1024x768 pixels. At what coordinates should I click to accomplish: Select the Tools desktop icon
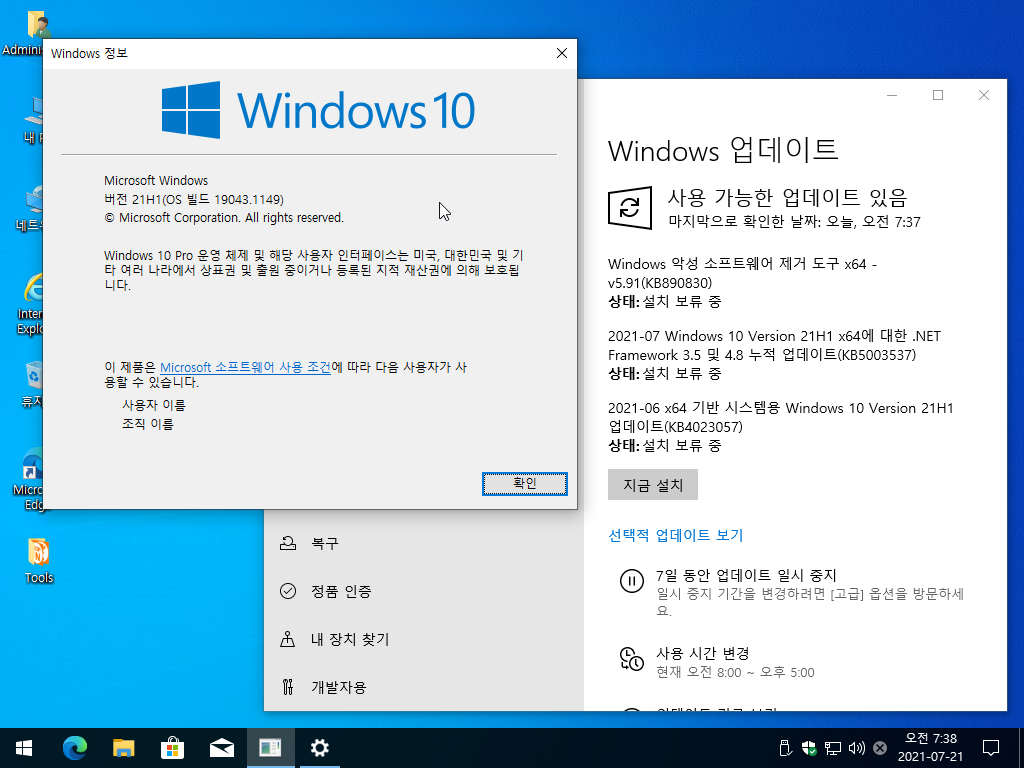coord(39,561)
